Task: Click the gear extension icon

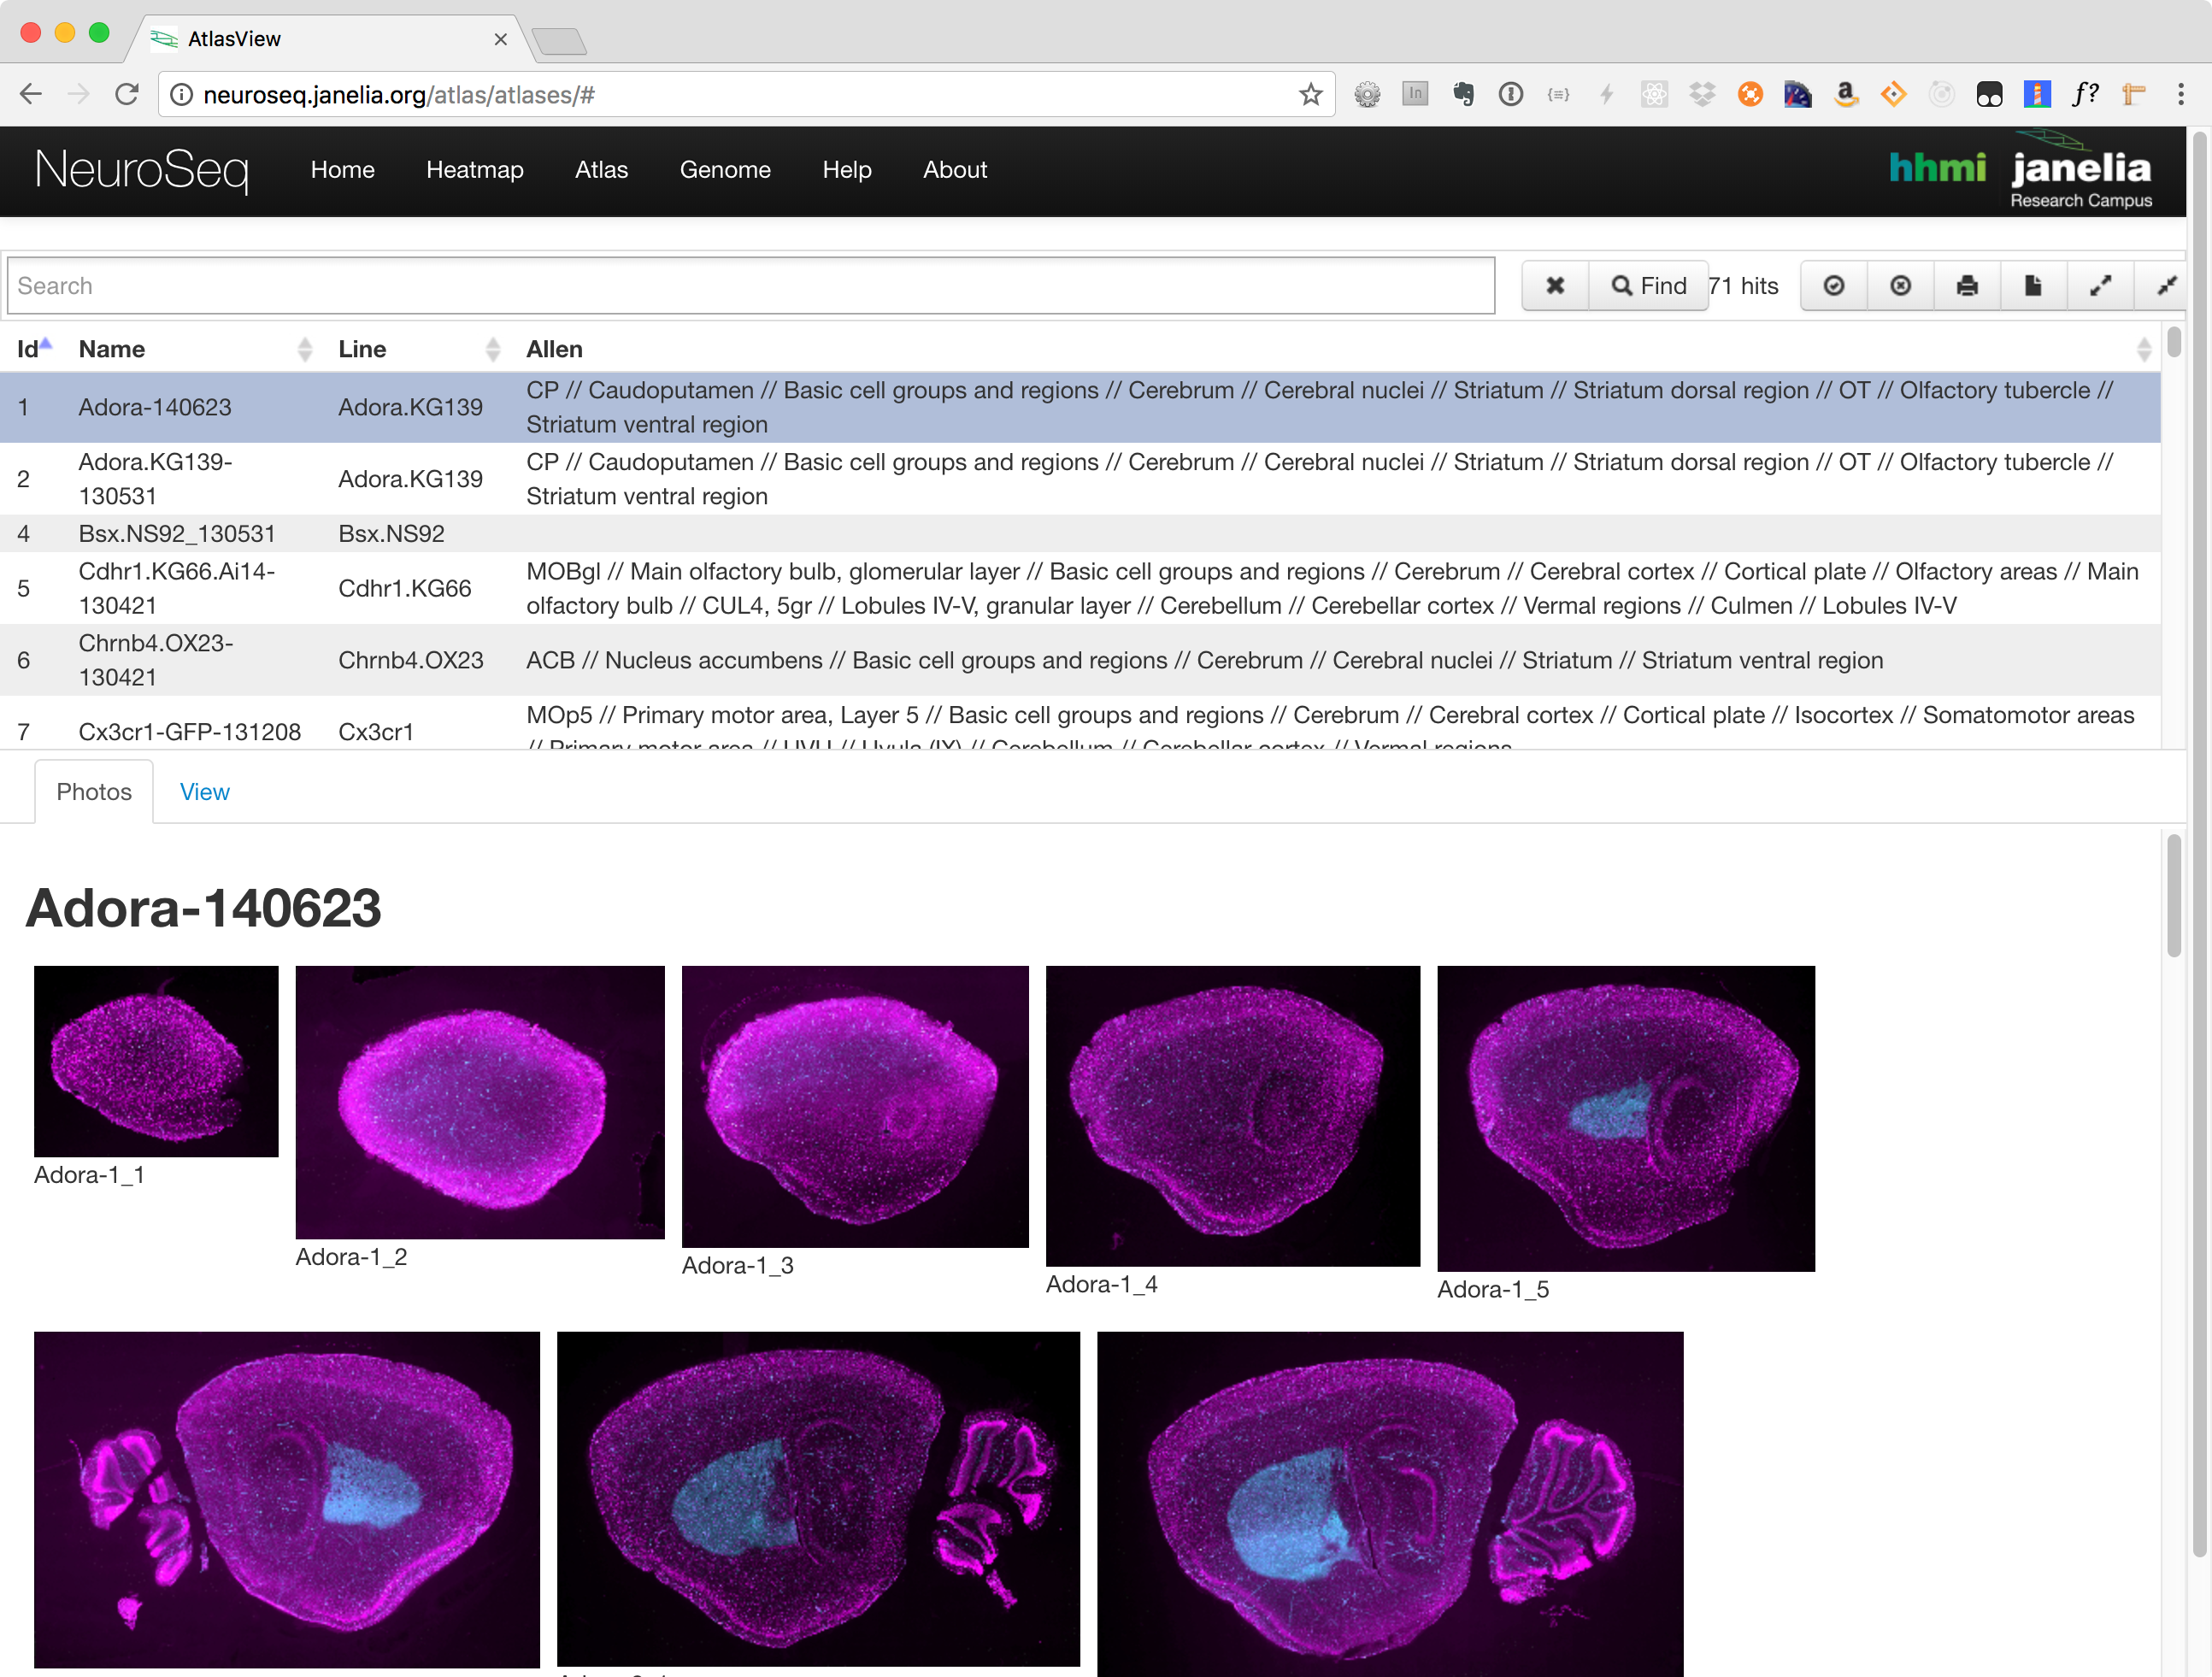Action: (x=1367, y=94)
